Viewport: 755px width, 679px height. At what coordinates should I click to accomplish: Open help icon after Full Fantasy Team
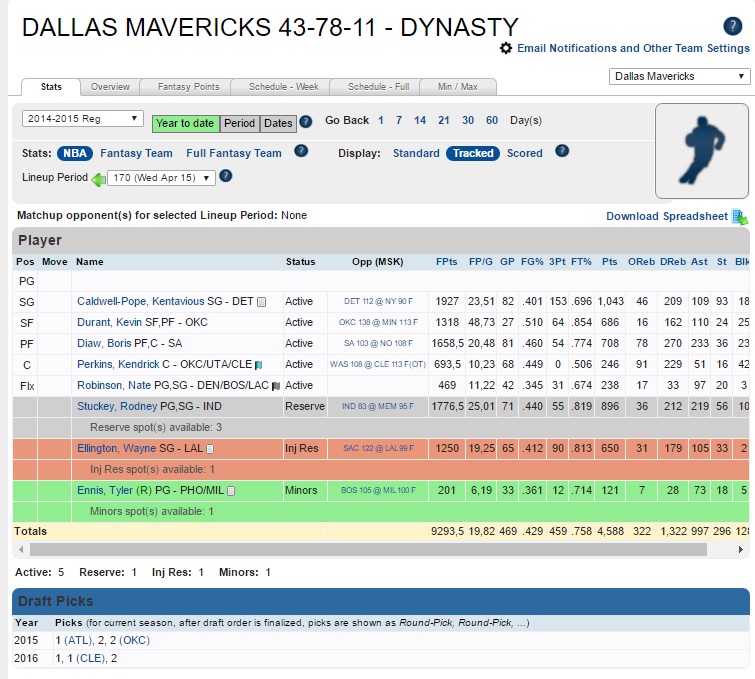pyautogui.click(x=301, y=151)
